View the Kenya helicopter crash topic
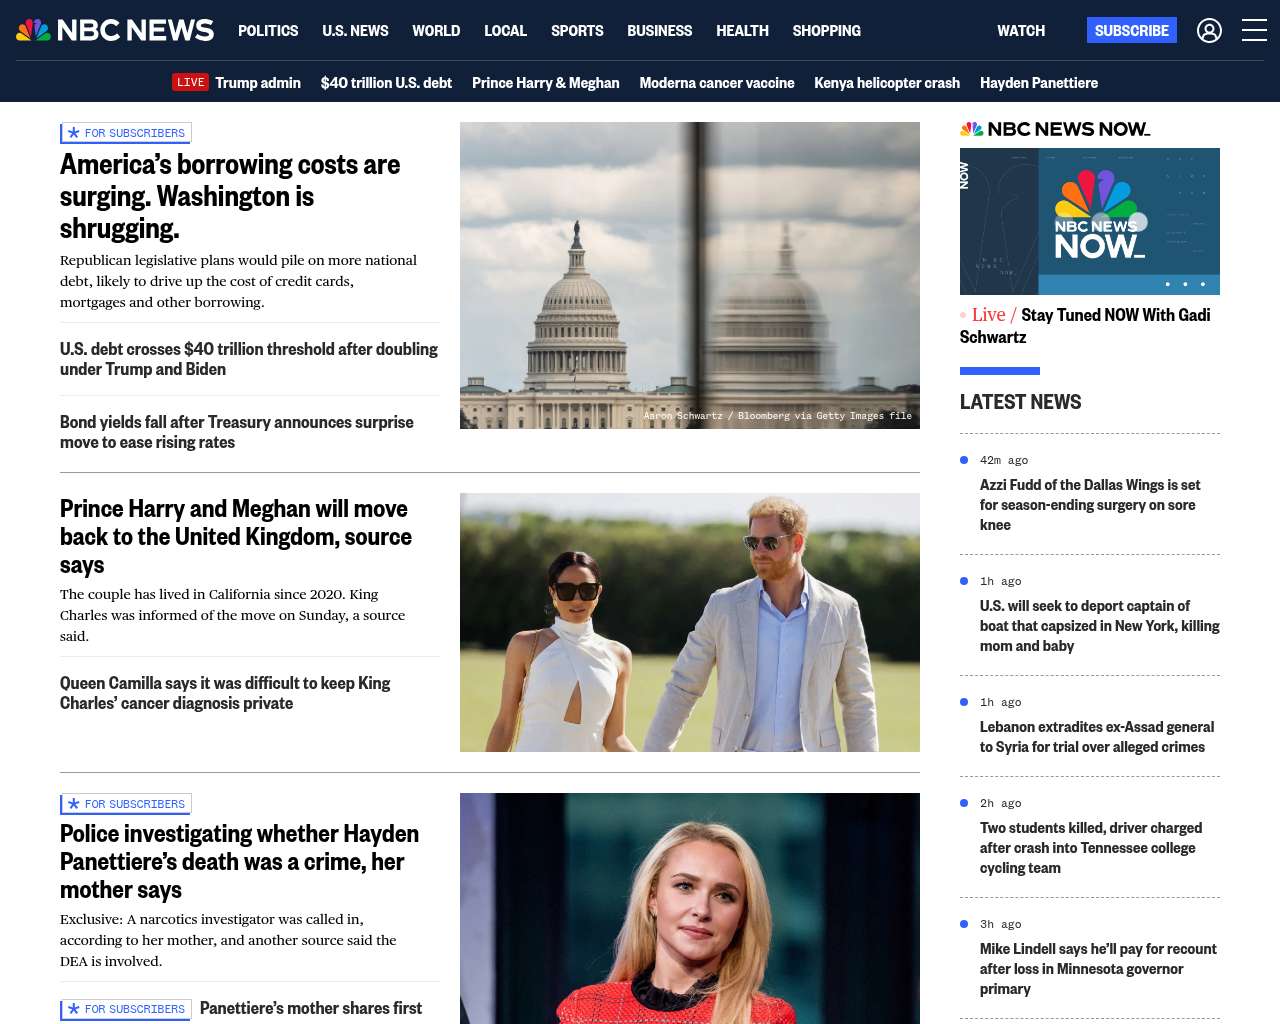The height and width of the screenshot is (1024, 1280). point(887,83)
